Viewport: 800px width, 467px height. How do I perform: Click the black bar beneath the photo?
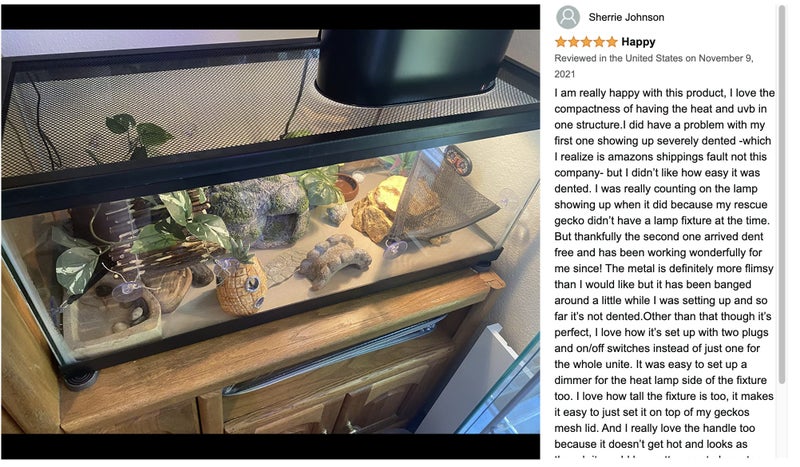pyautogui.click(x=270, y=446)
